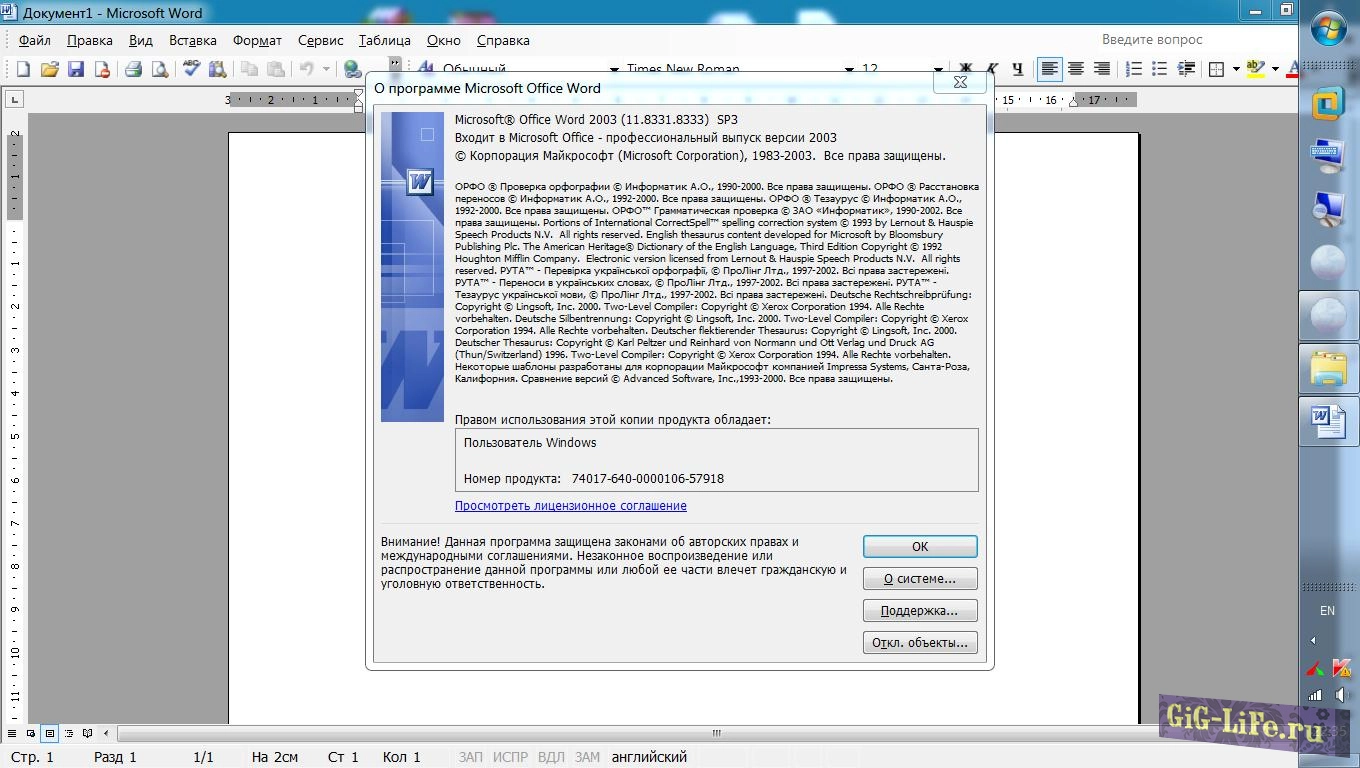1360x768 pixels.
Task: Open a file with the folder icon
Action: (49, 69)
